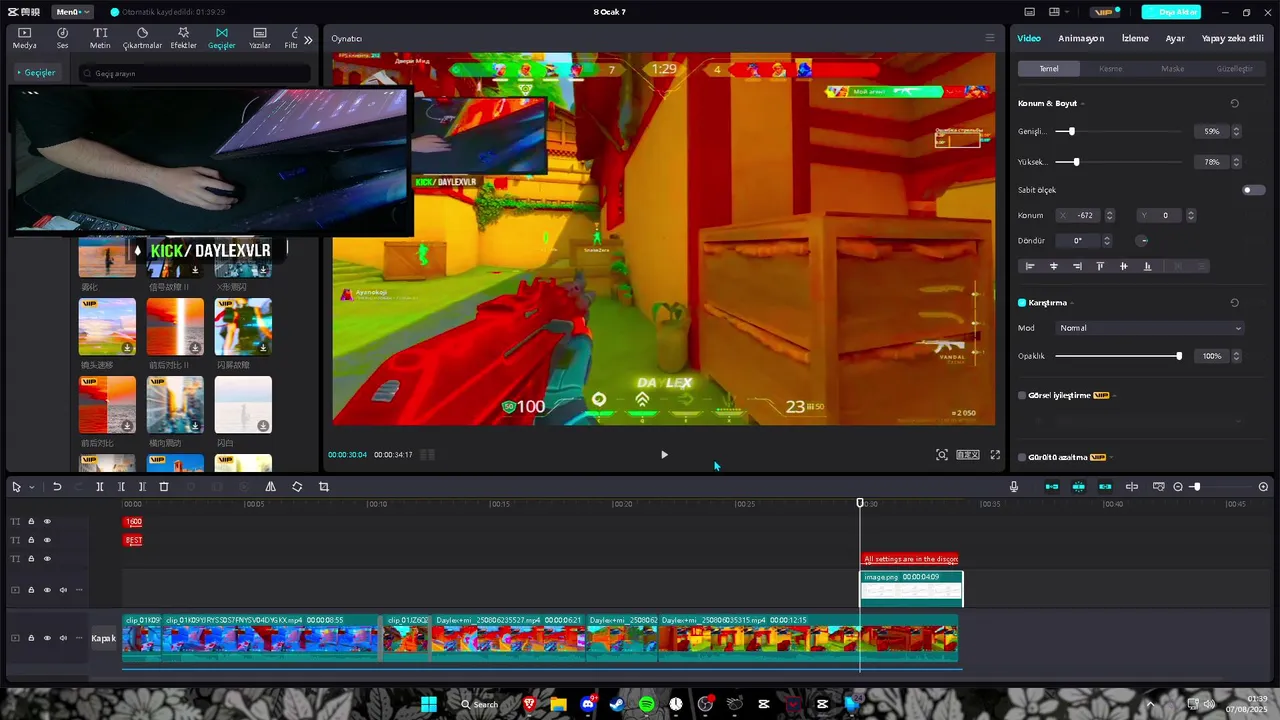Zoom out the timeline

pyautogui.click(x=1178, y=487)
